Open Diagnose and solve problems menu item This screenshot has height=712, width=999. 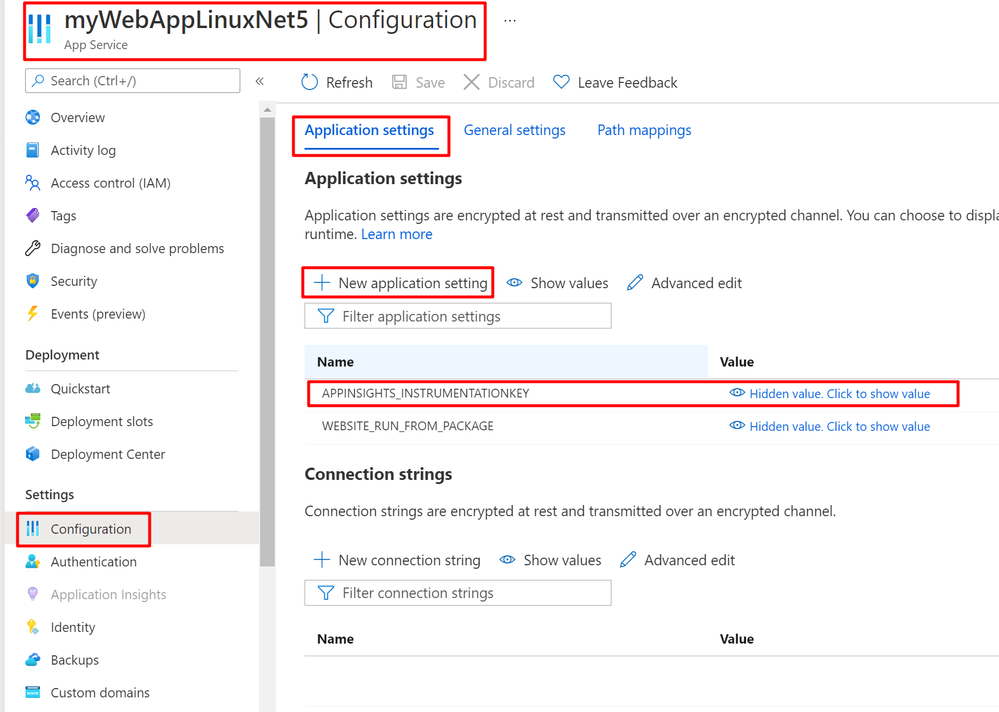click(138, 248)
